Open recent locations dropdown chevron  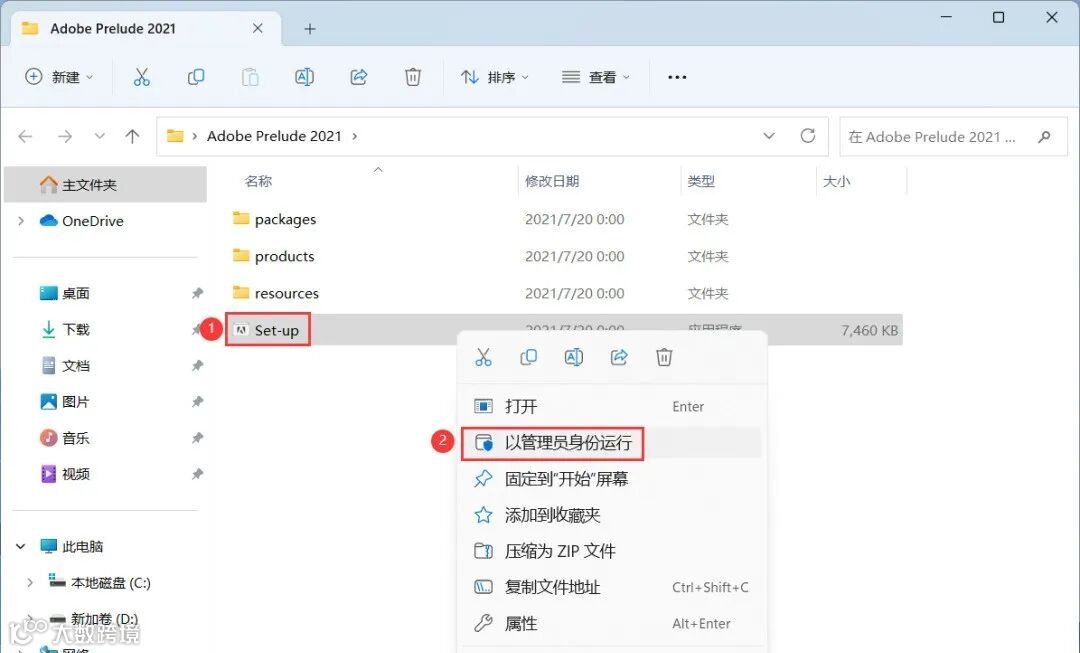[x=100, y=136]
